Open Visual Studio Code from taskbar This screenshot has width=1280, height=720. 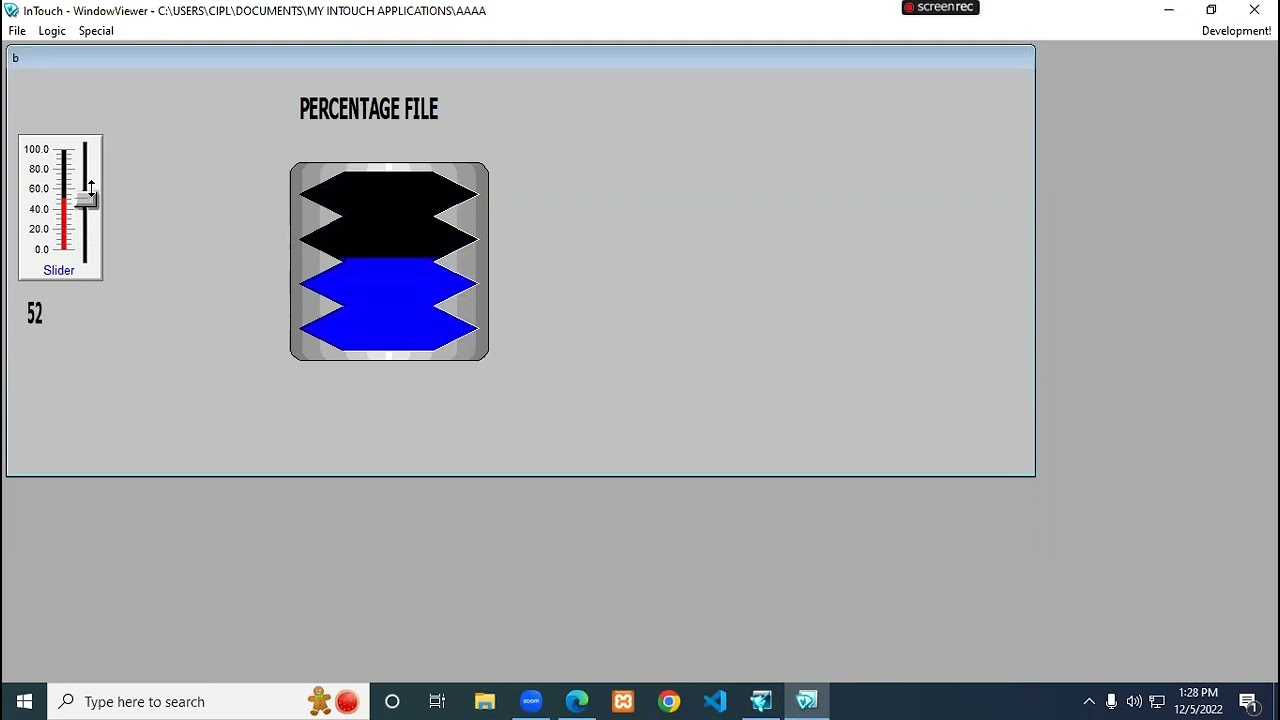[x=715, y=701]
